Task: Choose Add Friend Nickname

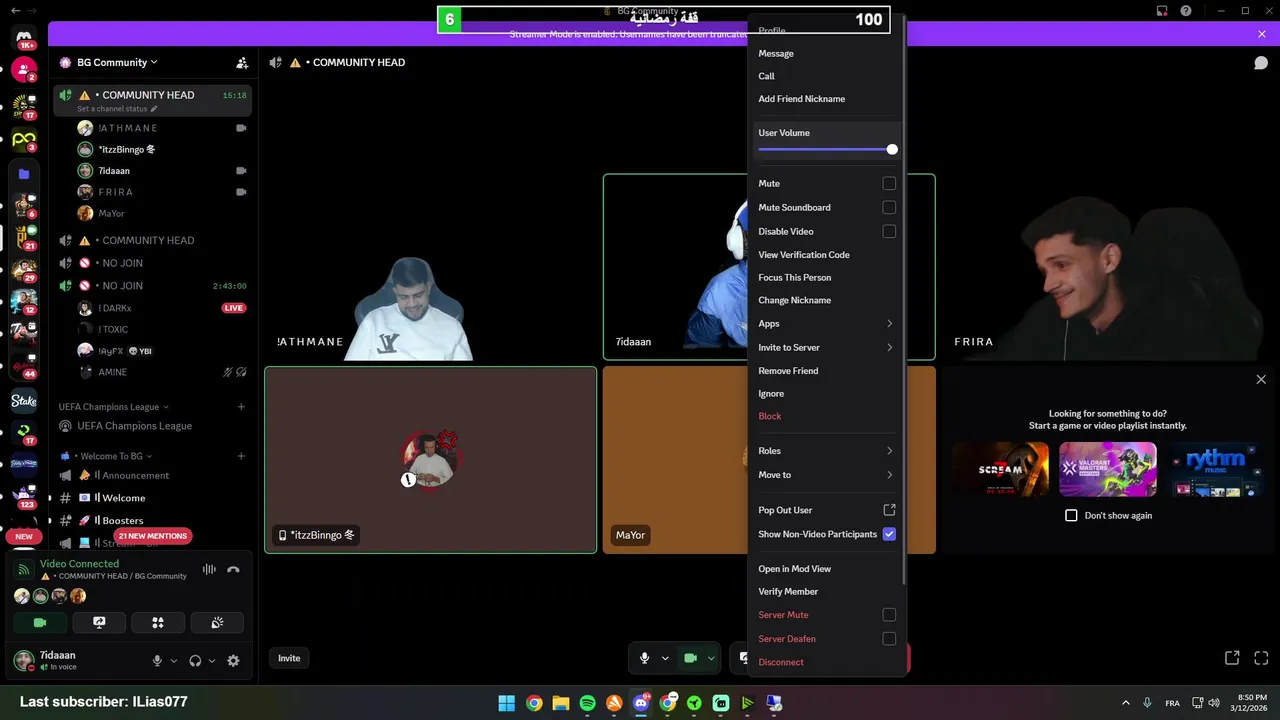Action: (x=825, y=99)
